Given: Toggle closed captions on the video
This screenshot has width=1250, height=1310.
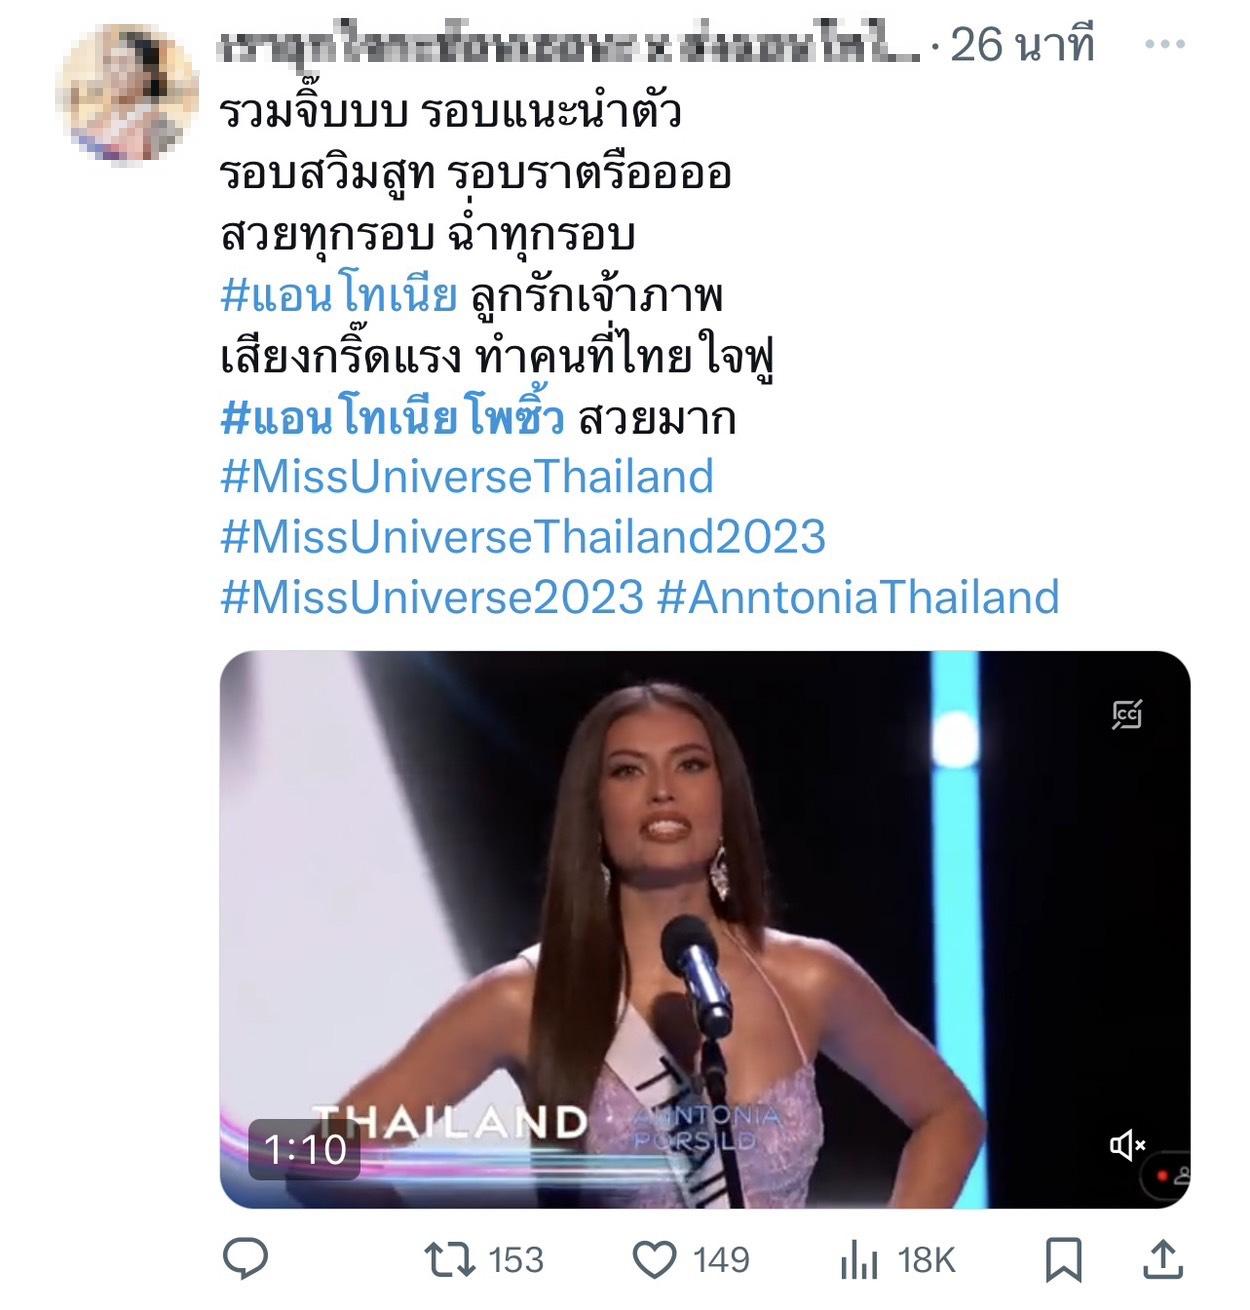Looking at the screenshot, I should point(1127,714).
